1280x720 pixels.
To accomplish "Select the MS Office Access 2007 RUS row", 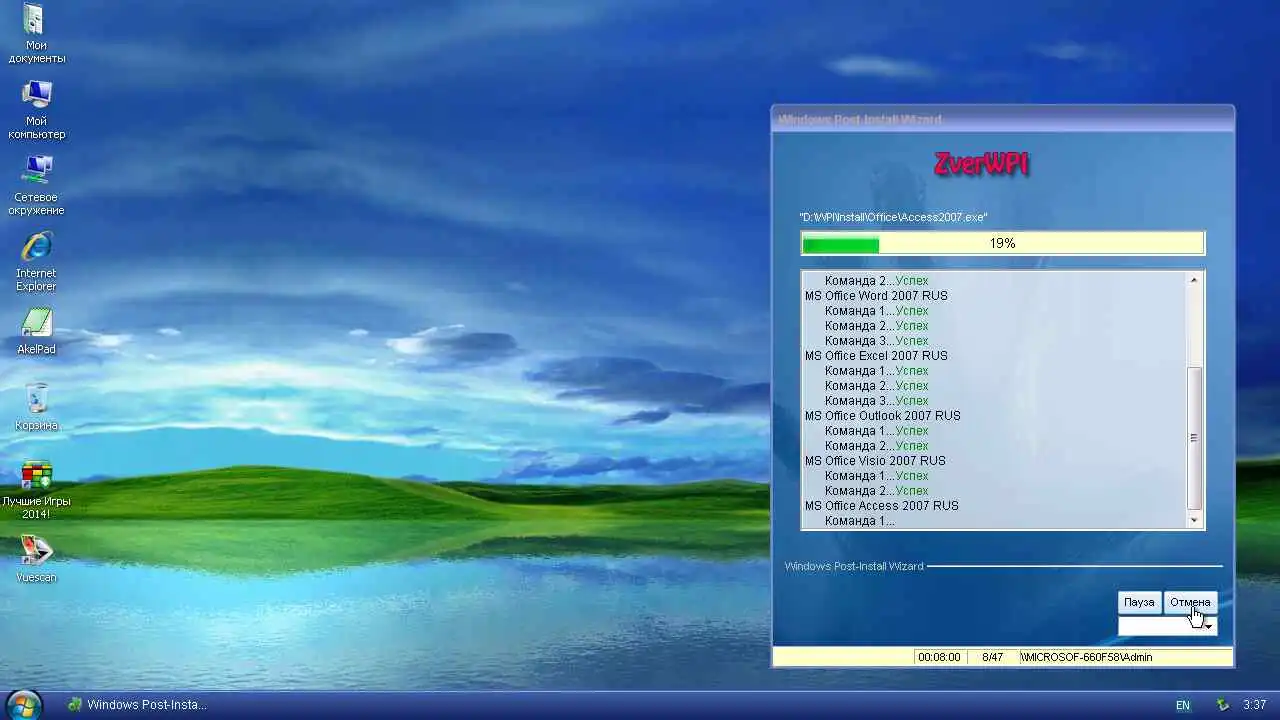I will pyautogui.click(x=882, y=506).
